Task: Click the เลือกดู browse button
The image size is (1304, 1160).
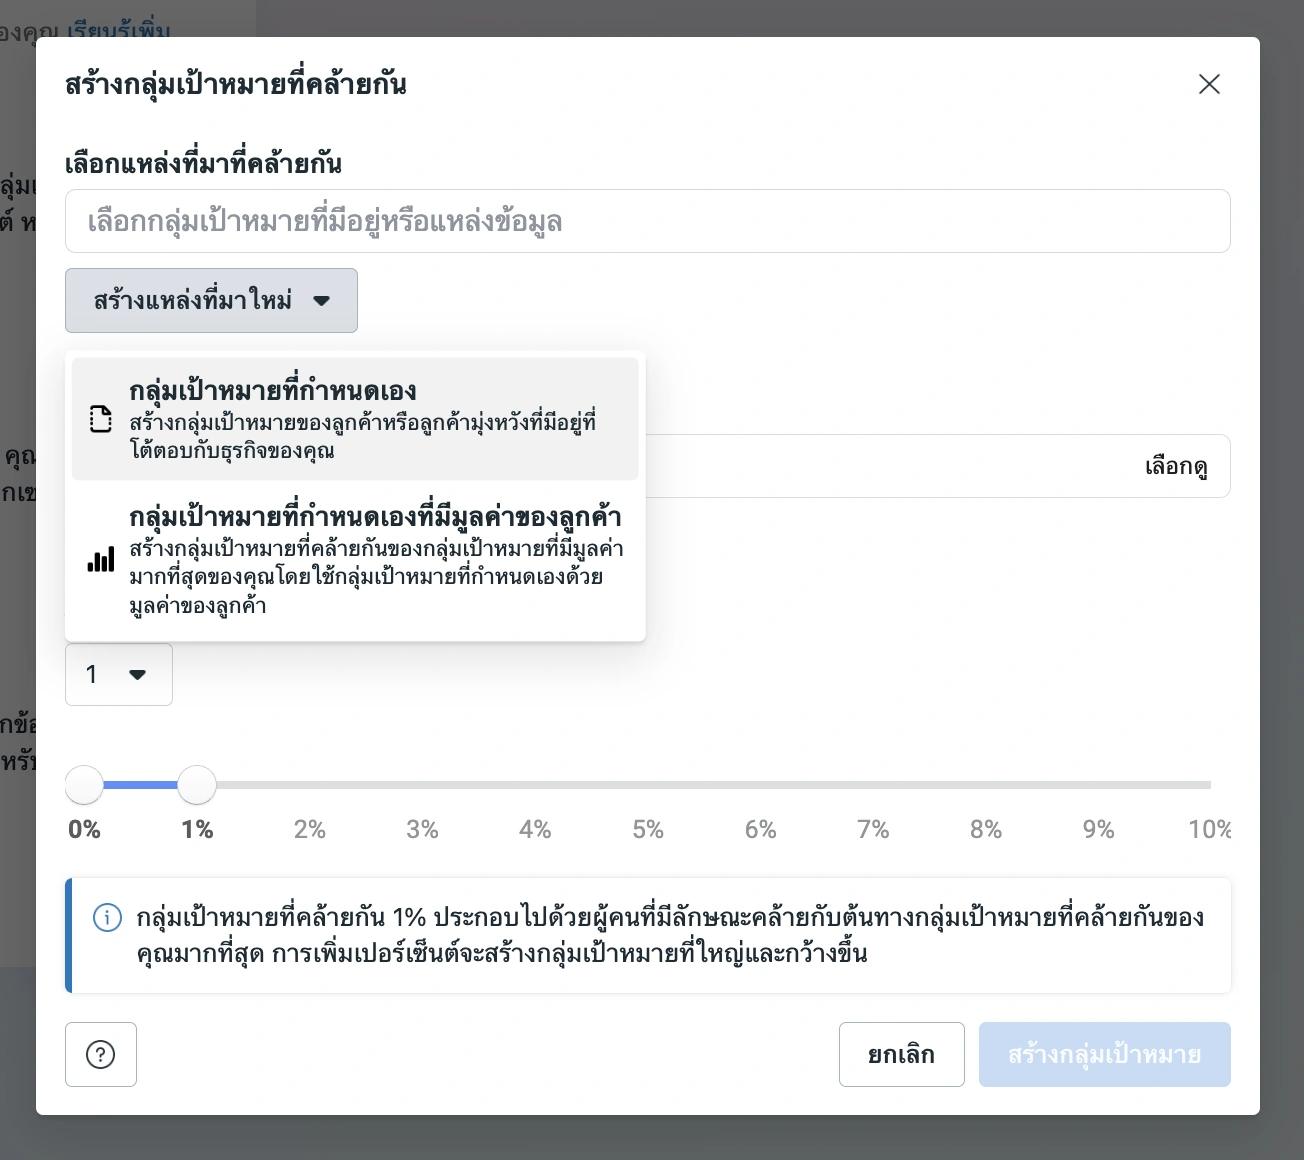Action: point(1176,466)
